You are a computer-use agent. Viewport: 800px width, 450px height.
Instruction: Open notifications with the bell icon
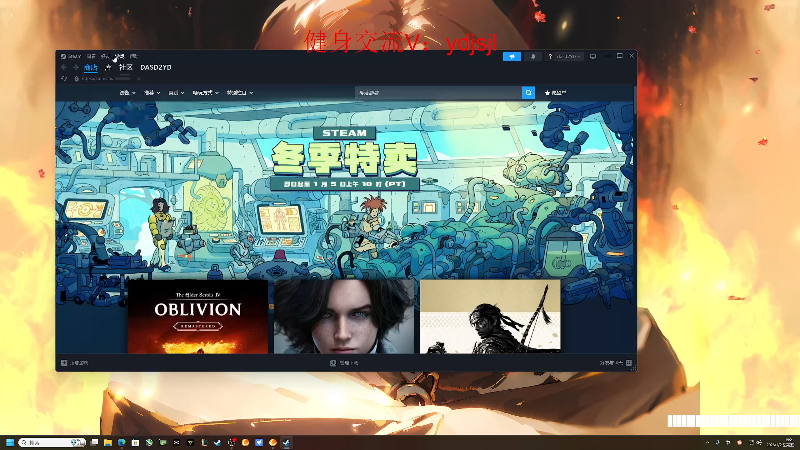tap(533, 56)
